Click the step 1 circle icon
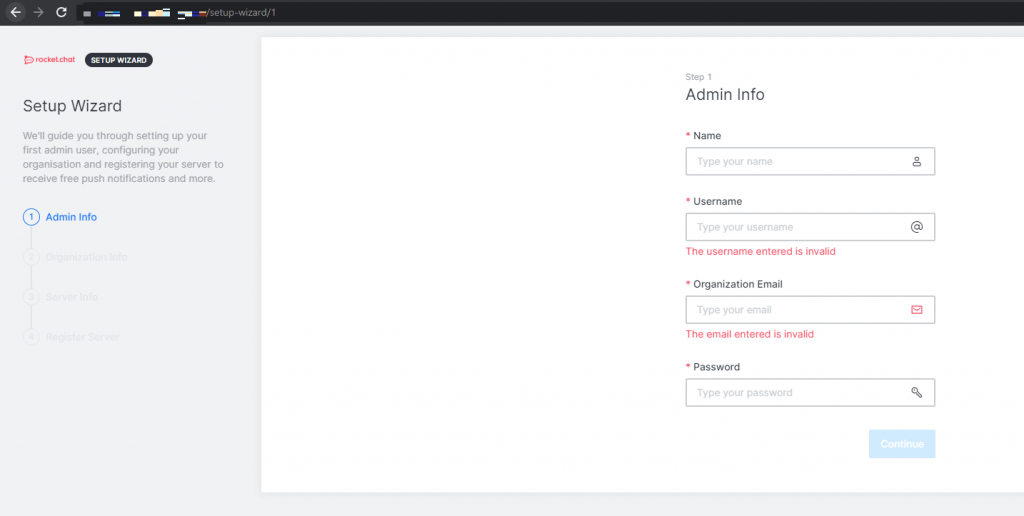 point(31,217)
